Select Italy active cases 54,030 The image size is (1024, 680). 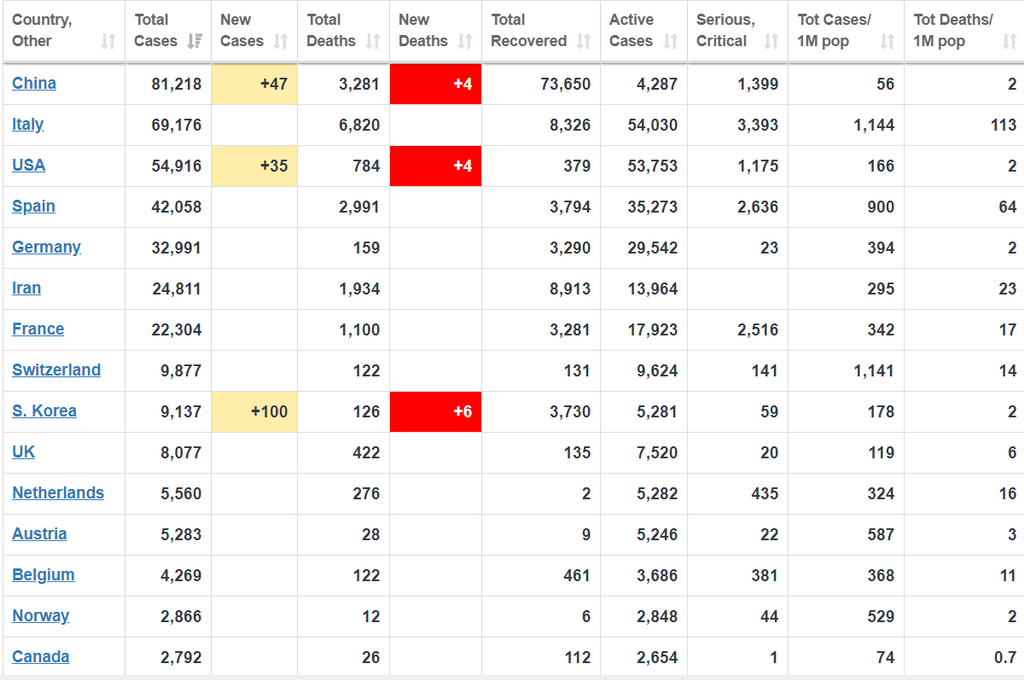click(x=652, y=125)
